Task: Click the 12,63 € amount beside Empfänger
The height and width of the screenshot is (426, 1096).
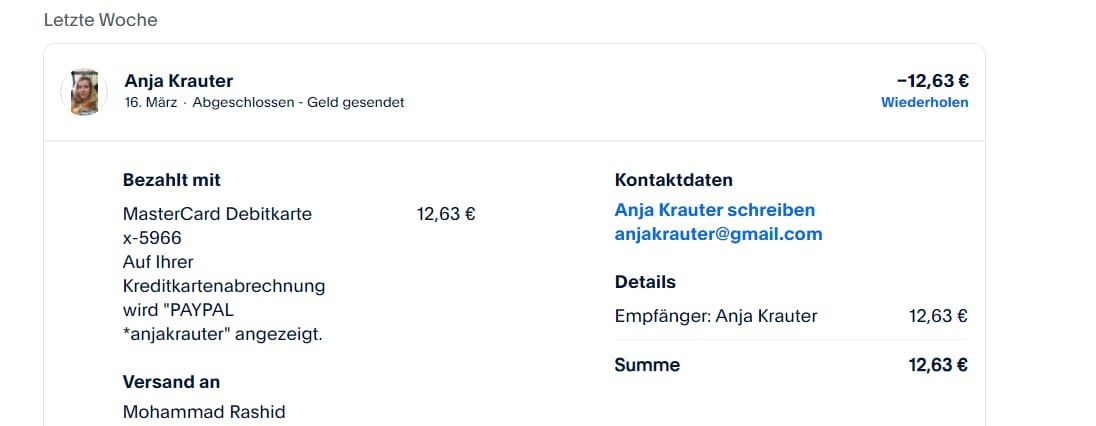Action: [x=937, y=316]
